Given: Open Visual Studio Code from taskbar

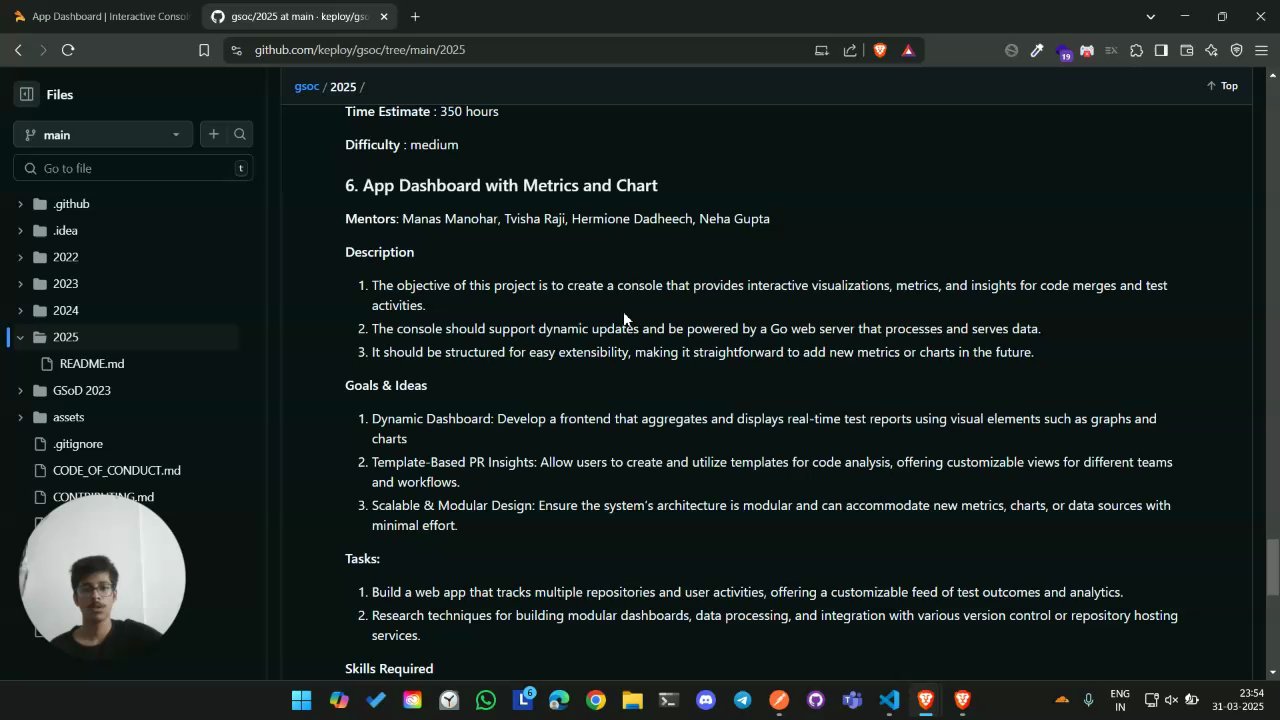Looking at the screenshot, I should (889, 700).
